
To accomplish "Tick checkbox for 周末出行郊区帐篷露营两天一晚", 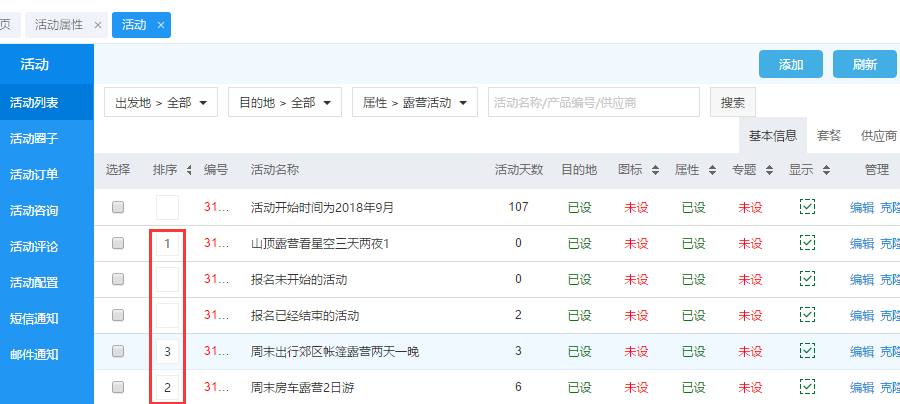I will coord(118,351).
